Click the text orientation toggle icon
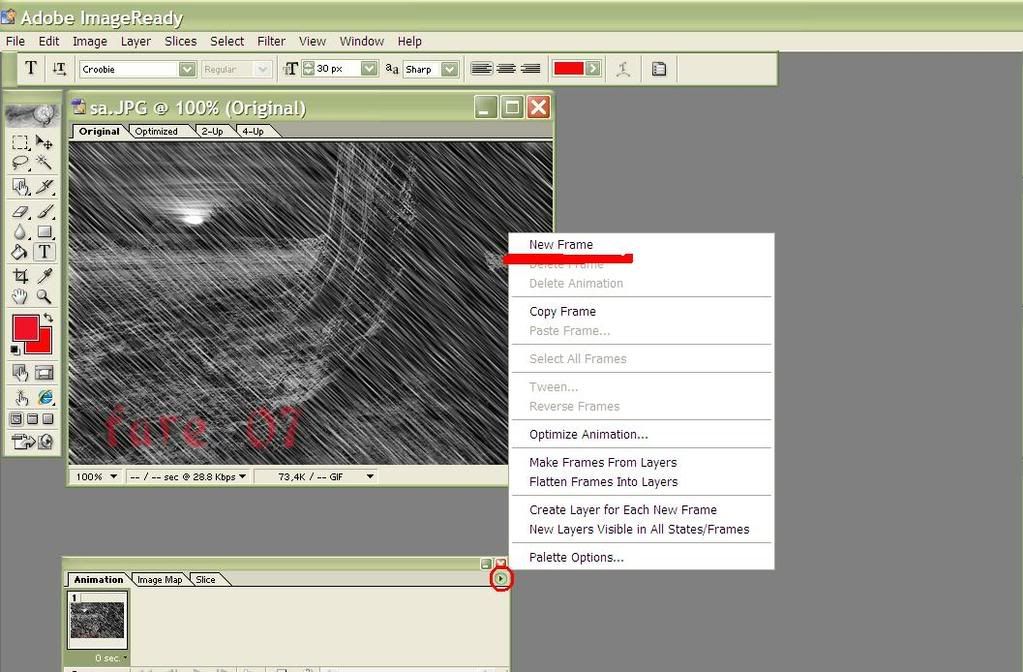The image size is (1023, 672). pos(59,69)
